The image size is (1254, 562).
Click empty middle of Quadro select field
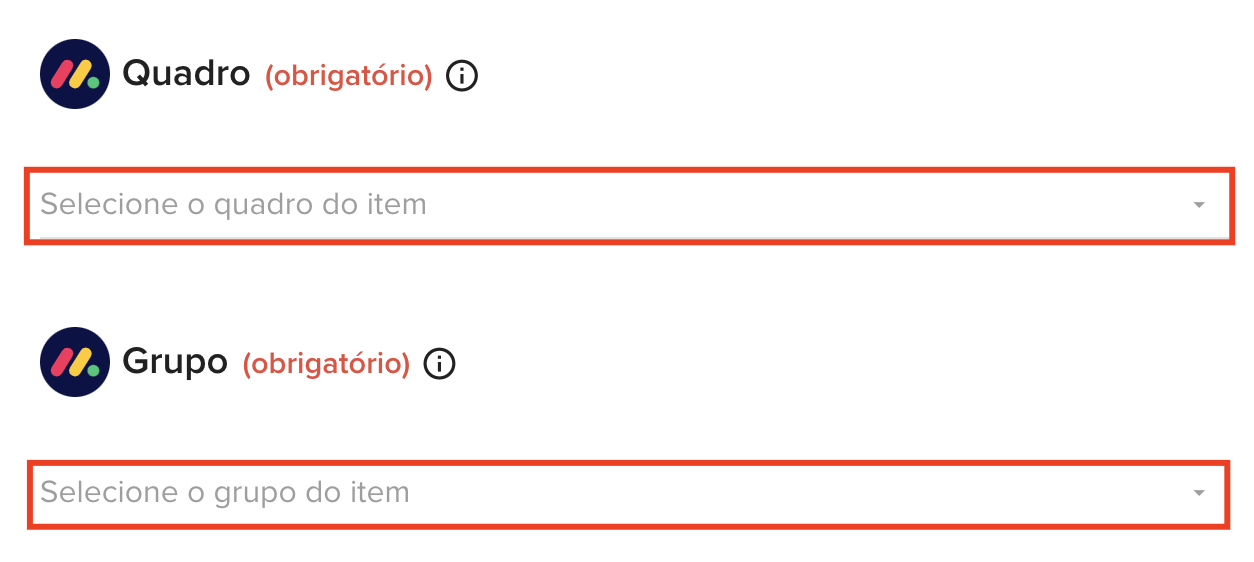tap(760, 205)
